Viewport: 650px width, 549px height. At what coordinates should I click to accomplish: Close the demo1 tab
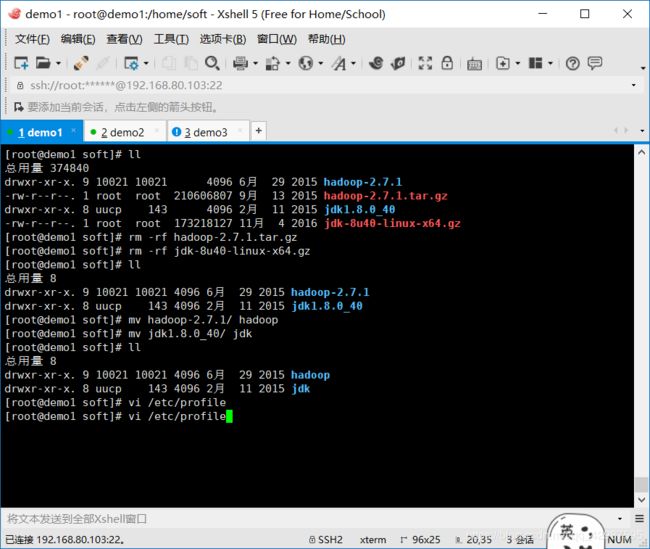(x=74, y=131)
